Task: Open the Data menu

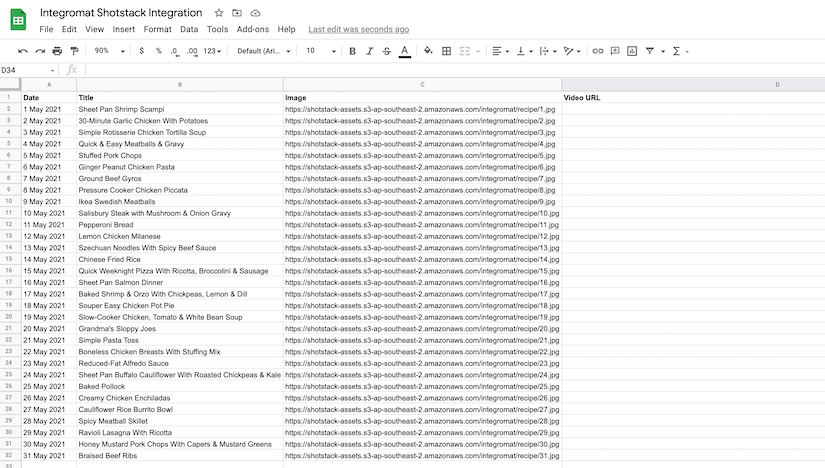Action: click(189, 29)
